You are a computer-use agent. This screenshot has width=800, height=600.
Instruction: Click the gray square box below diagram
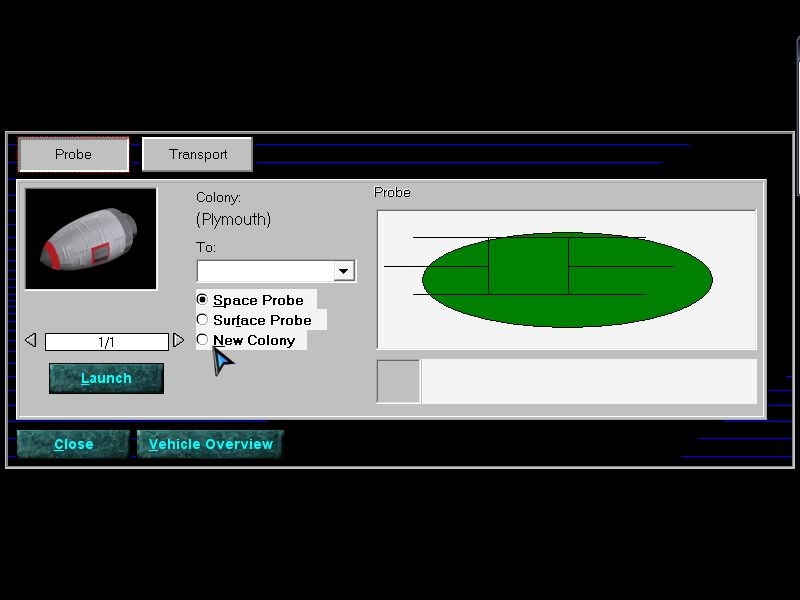point(398,381)
